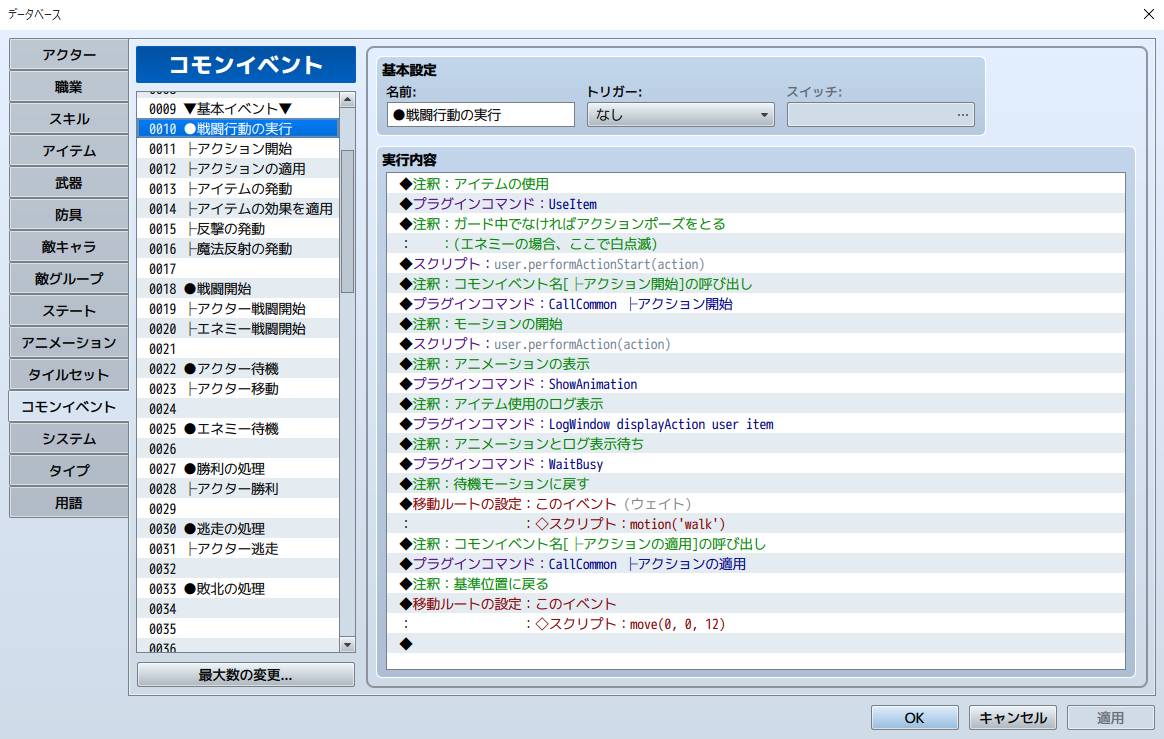Image resolution: width=1164 pixels, height=739 pixels.
Task: Select the command line 注釈:アイテムの使用
Action: [756, 183]
